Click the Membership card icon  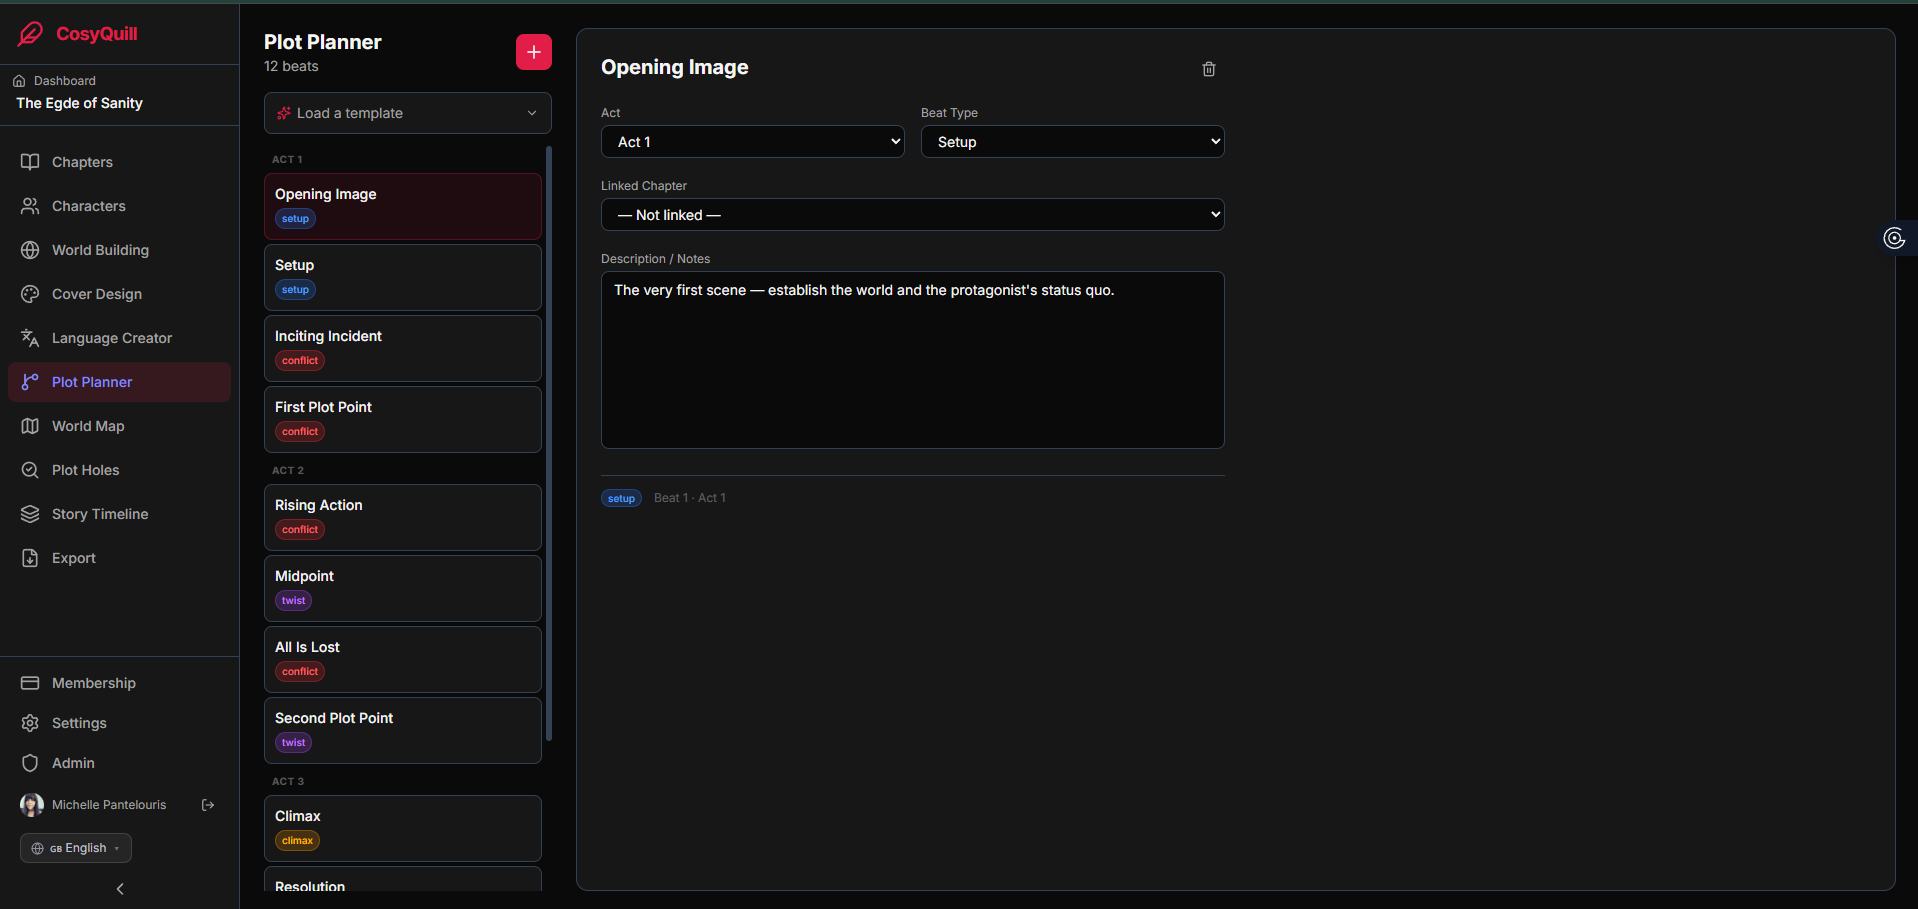click(x=30, y=683)
